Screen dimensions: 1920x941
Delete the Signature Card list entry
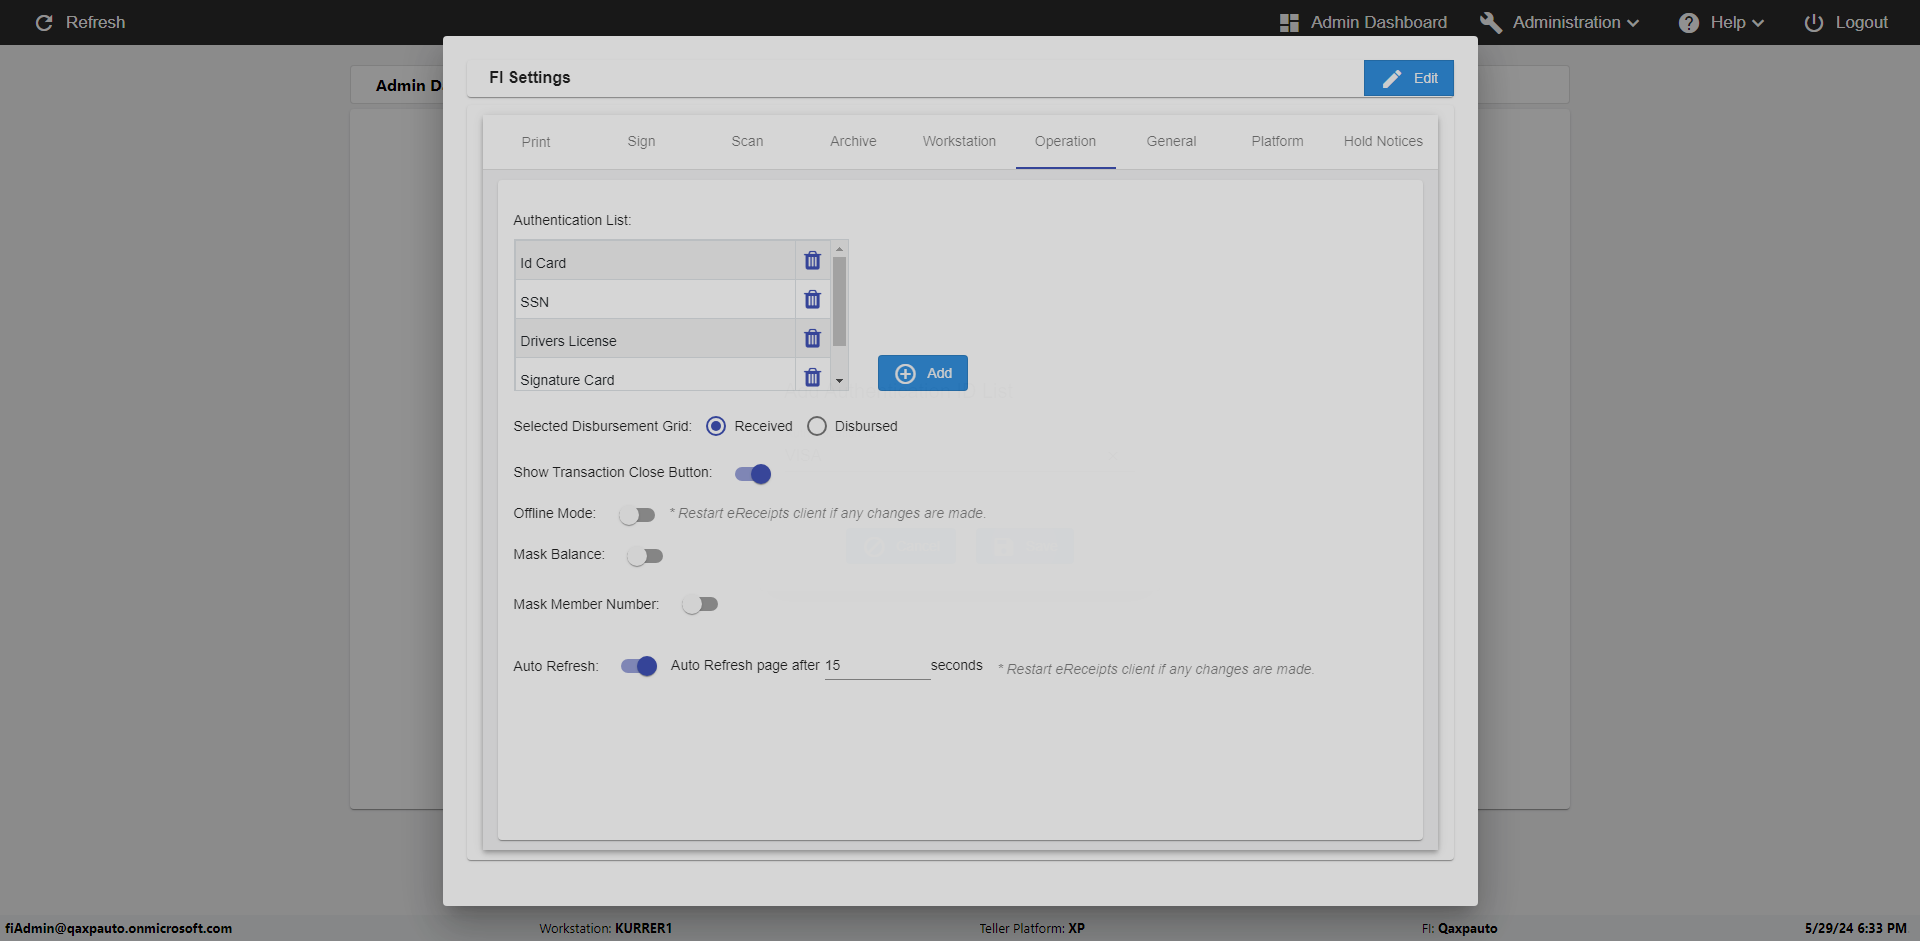(812, 377)
